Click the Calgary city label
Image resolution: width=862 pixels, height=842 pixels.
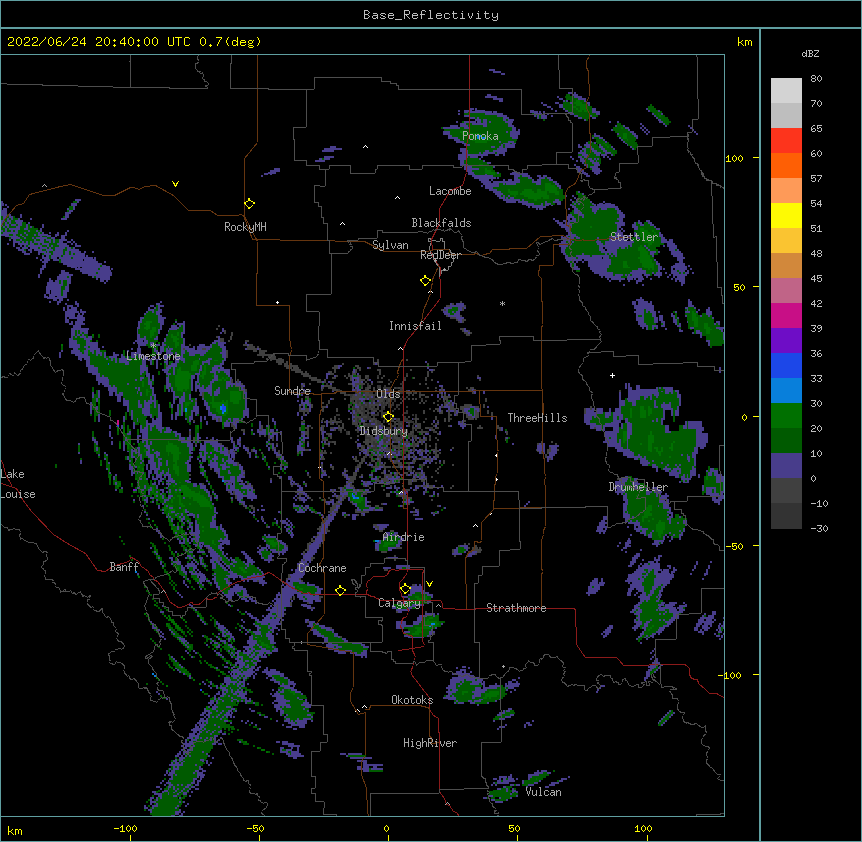pos(400,603)
